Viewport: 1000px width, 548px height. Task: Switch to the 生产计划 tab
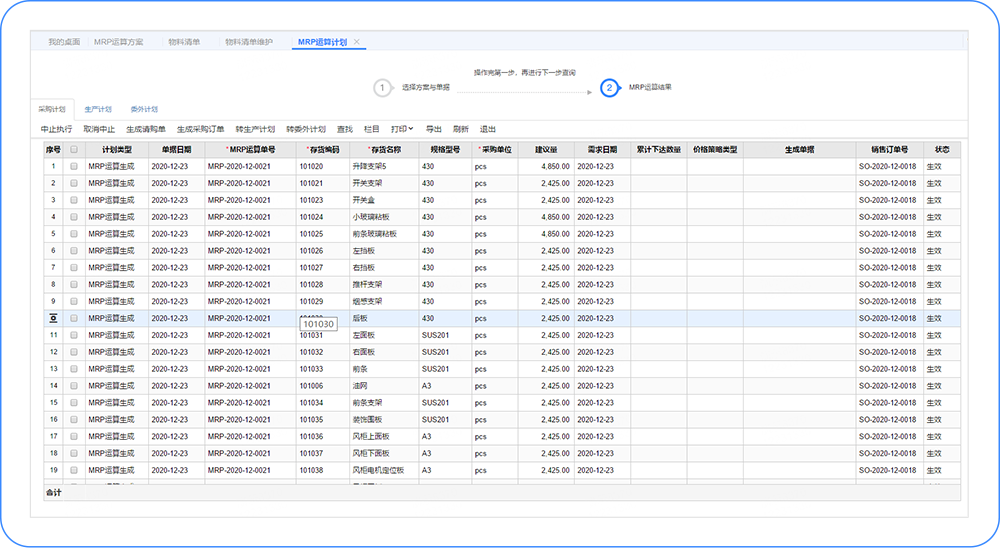click(98, 109)
